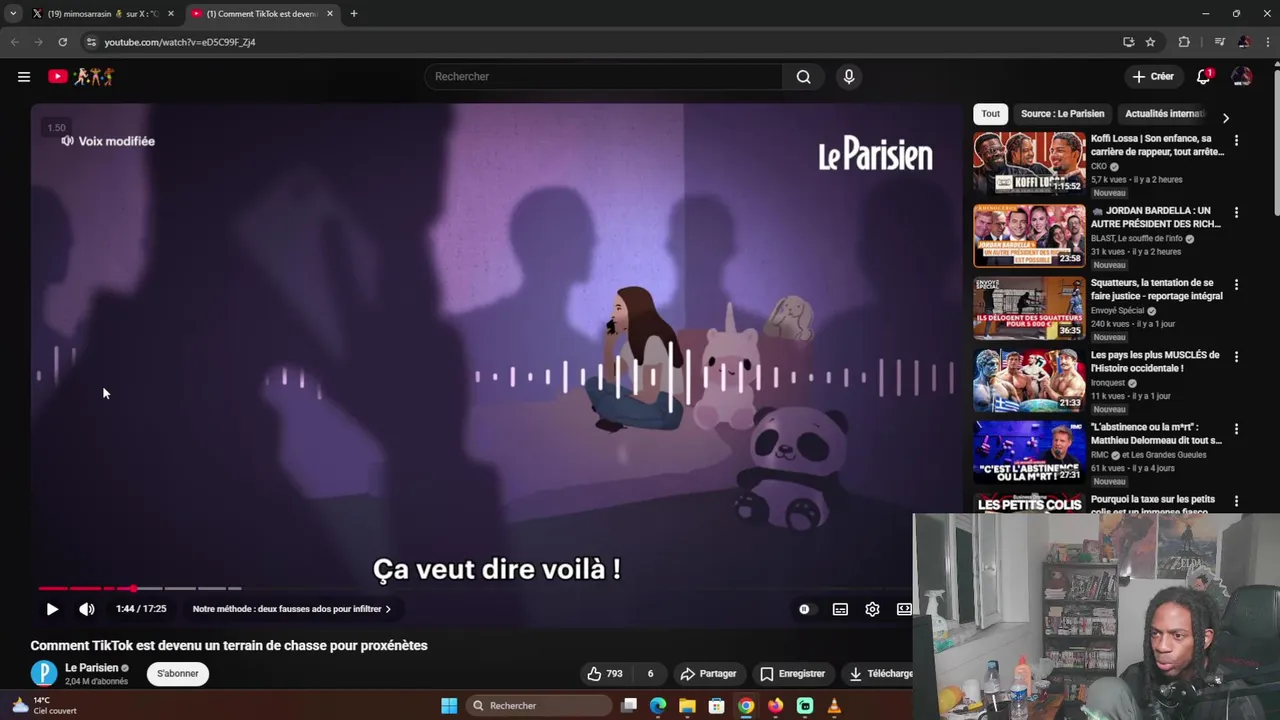
Task: Open the tab search dropdown
Action: pos(13,14)
